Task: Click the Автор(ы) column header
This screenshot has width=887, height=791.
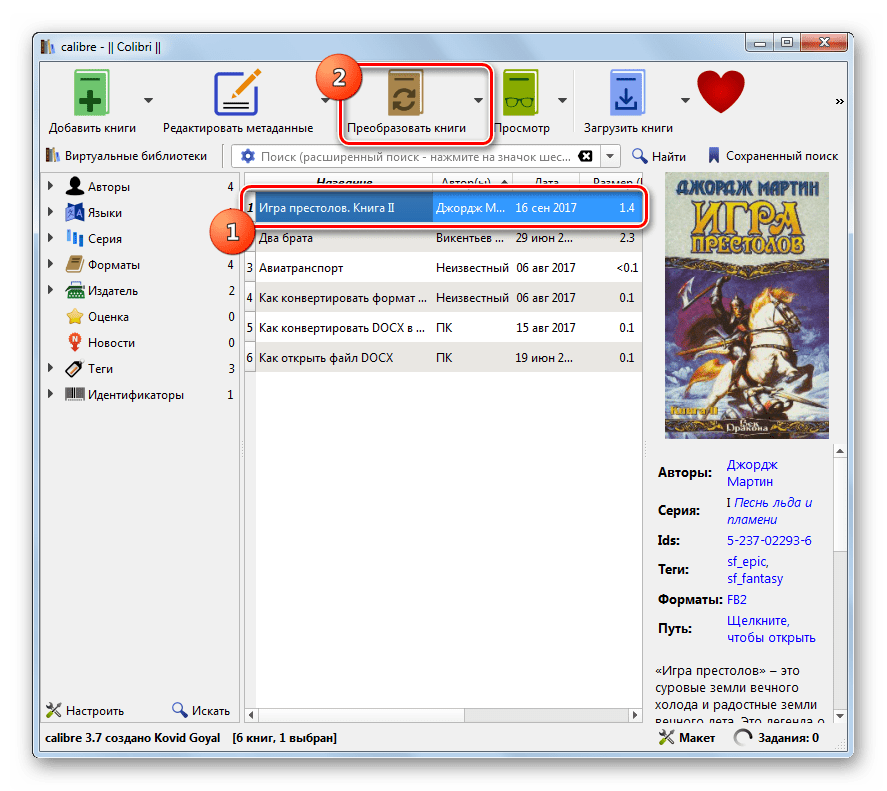Action: coord(472,181)
